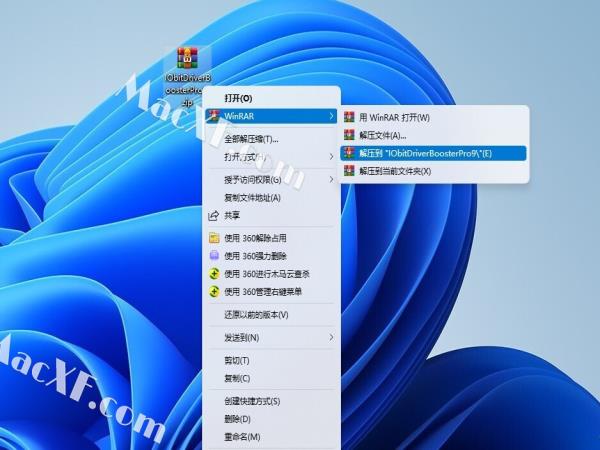Click the 360进行木马云查杀 icon
Viewport: 600px width, 450px height.
(214, 274)
